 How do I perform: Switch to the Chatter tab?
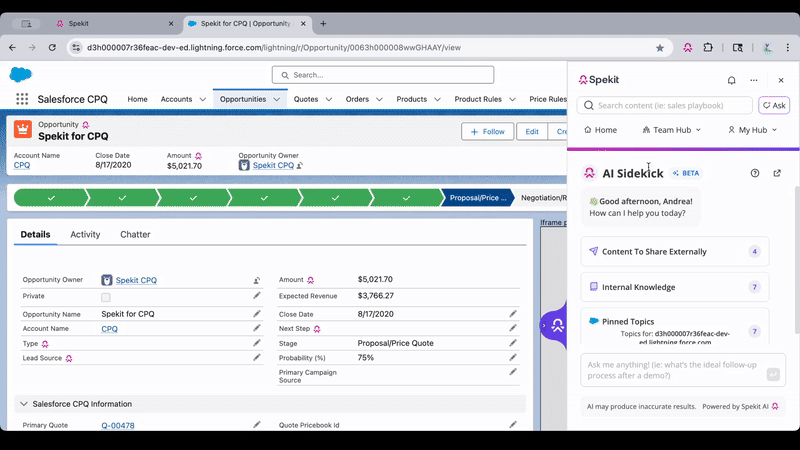pos(135,234)
